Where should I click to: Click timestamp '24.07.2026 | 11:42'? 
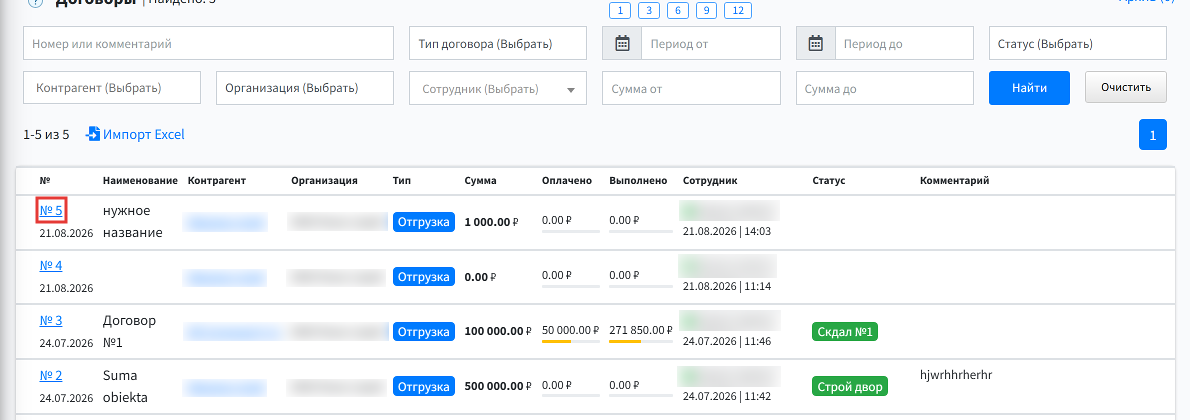[x=727, y=396]
